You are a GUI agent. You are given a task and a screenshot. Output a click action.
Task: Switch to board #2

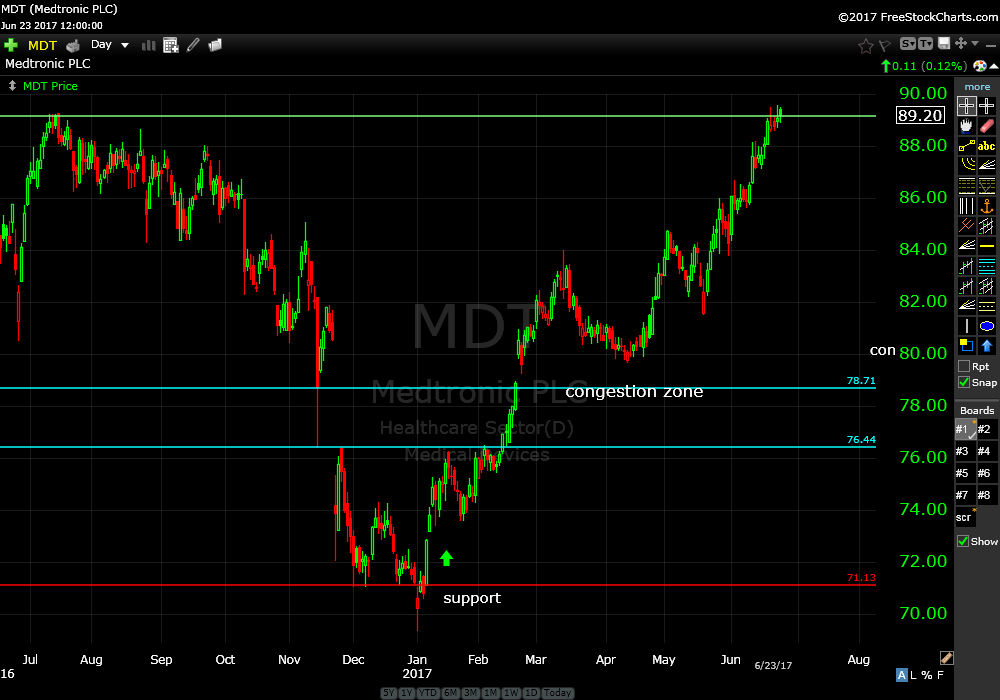coord(986,429)
